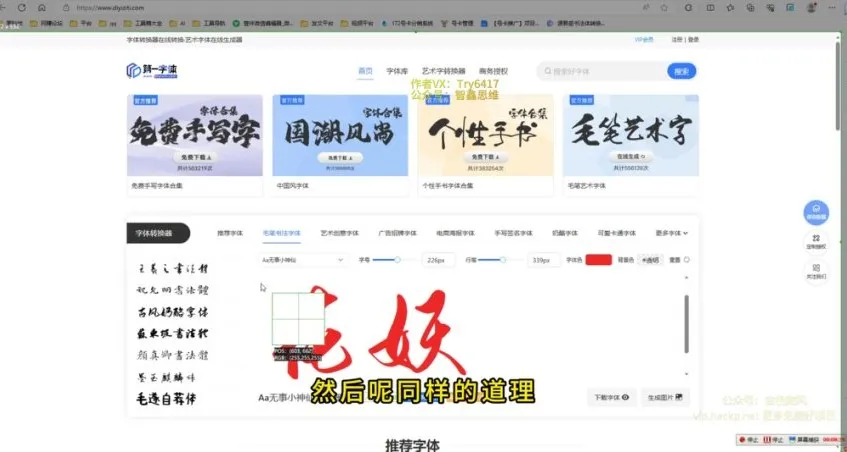The image size is (847, 452).
Task: Click the blue floating sidebar button
Action: pos(816,213)
